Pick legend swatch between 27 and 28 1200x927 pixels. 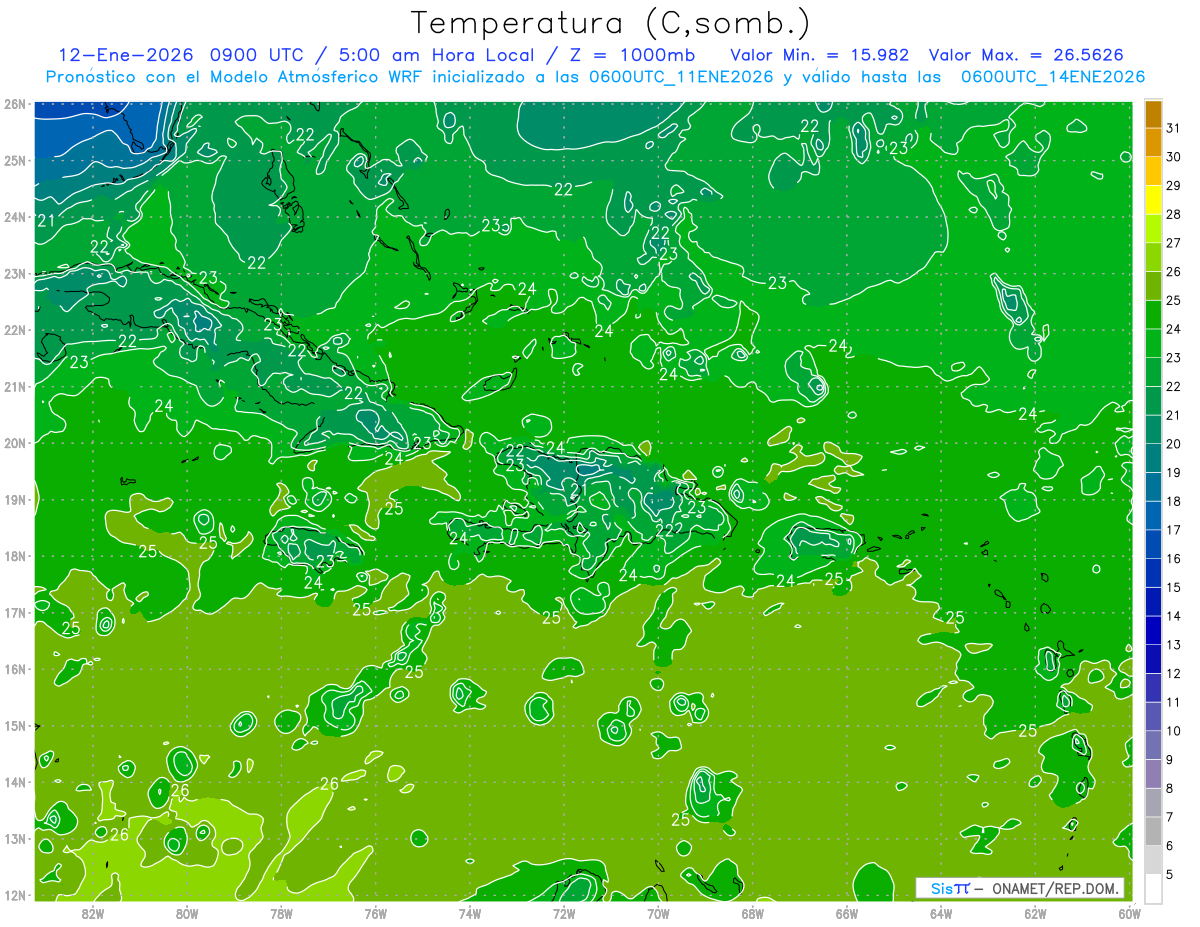point(1153,228)
